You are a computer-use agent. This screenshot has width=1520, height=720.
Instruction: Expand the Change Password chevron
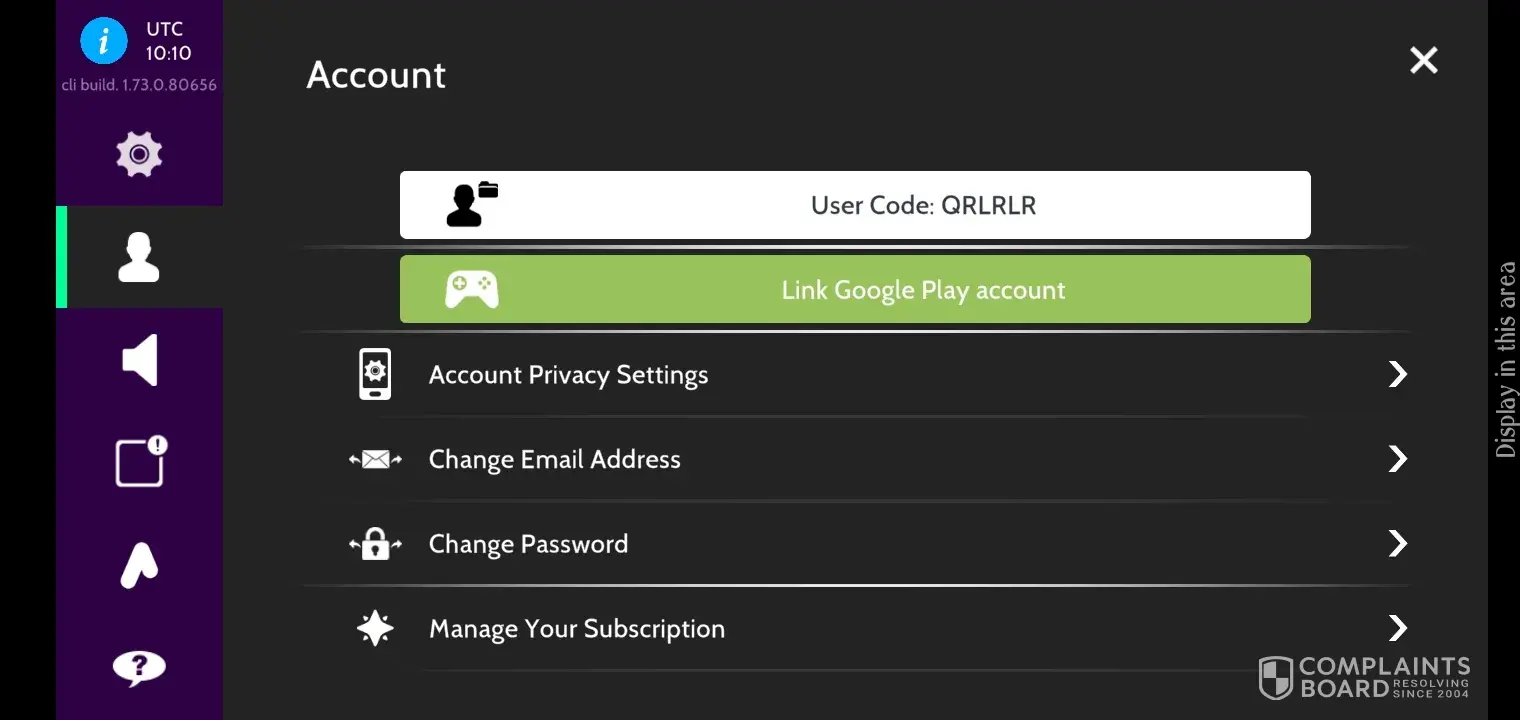(x=1397, y=544)
